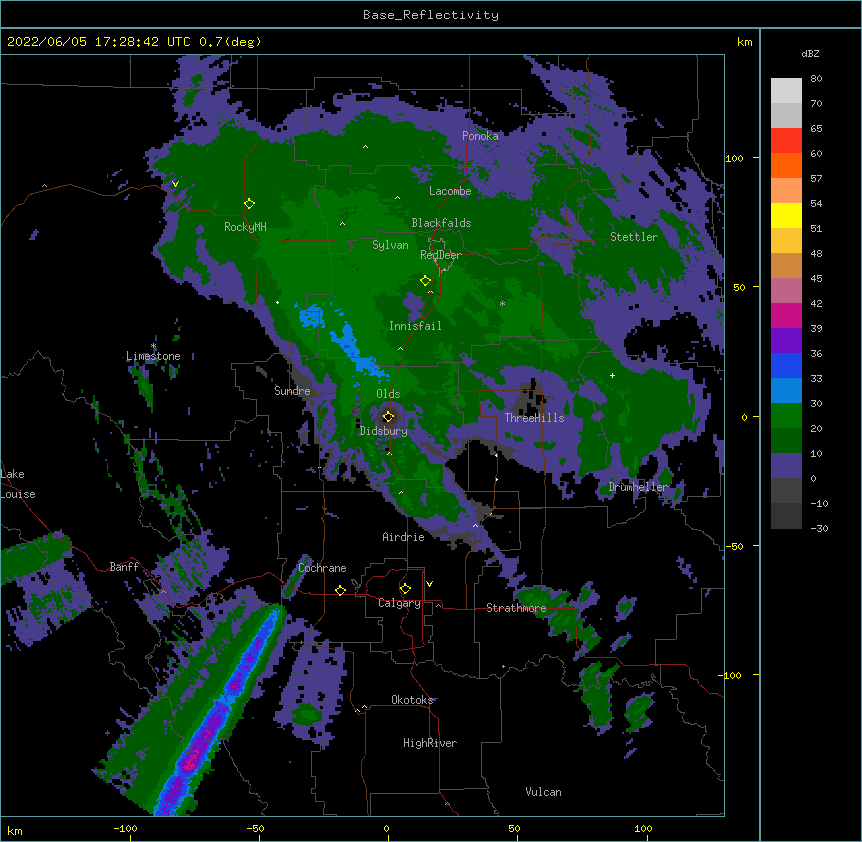Select the yellow diamond marker southeast of Cochrane
The width and height of the screenshot is (862, 842).
click(340, 590)
